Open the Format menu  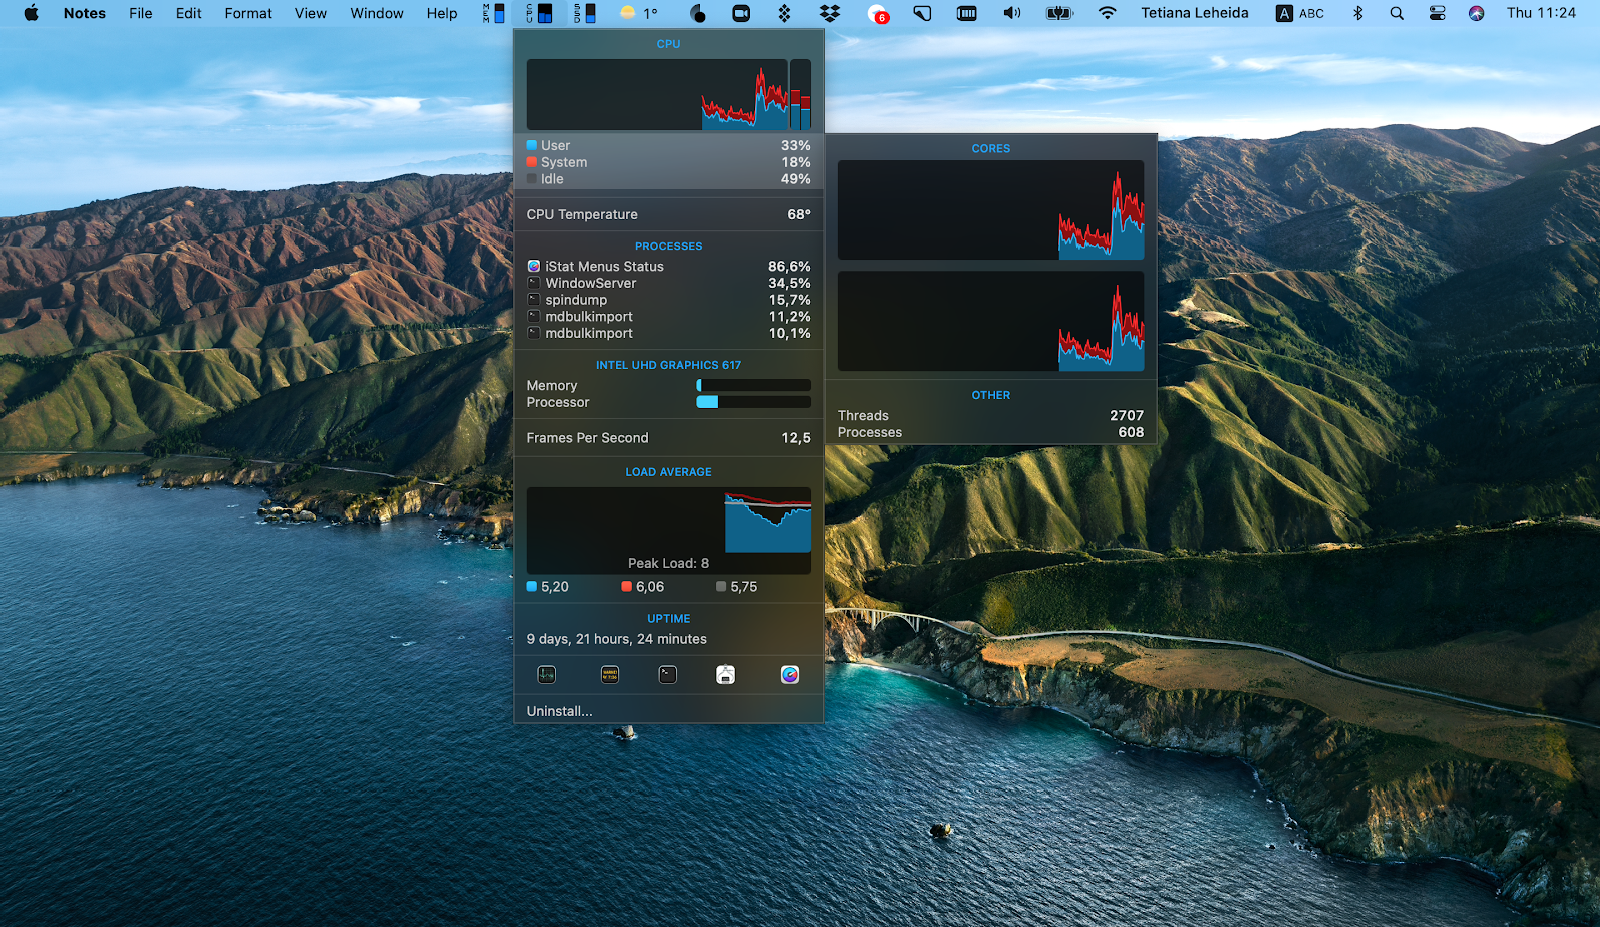click(248, 13)
